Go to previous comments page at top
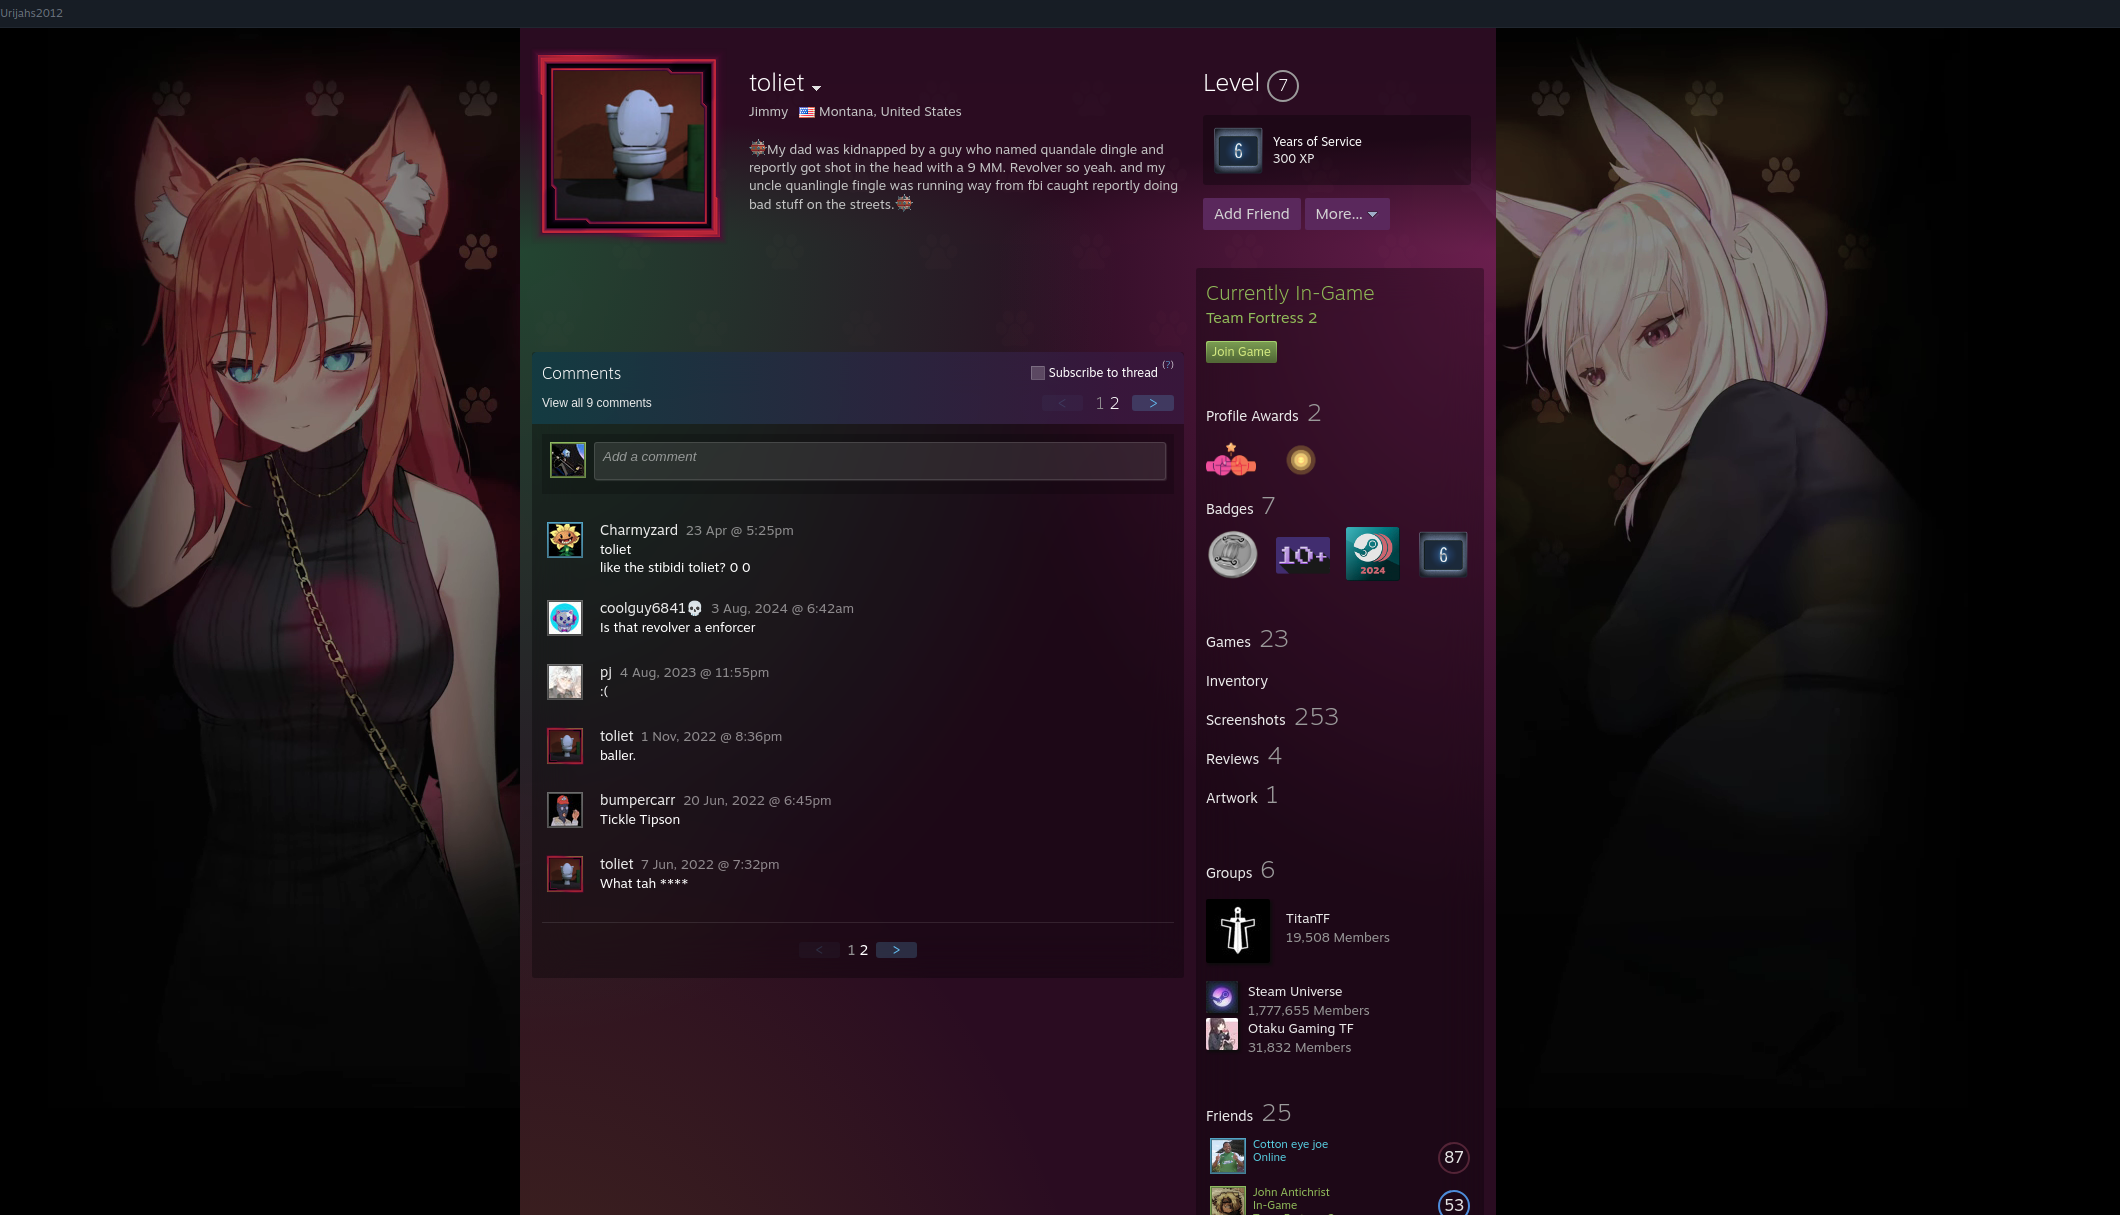This screenshot has width=2120, height=1215. (x=1062, y=403)
